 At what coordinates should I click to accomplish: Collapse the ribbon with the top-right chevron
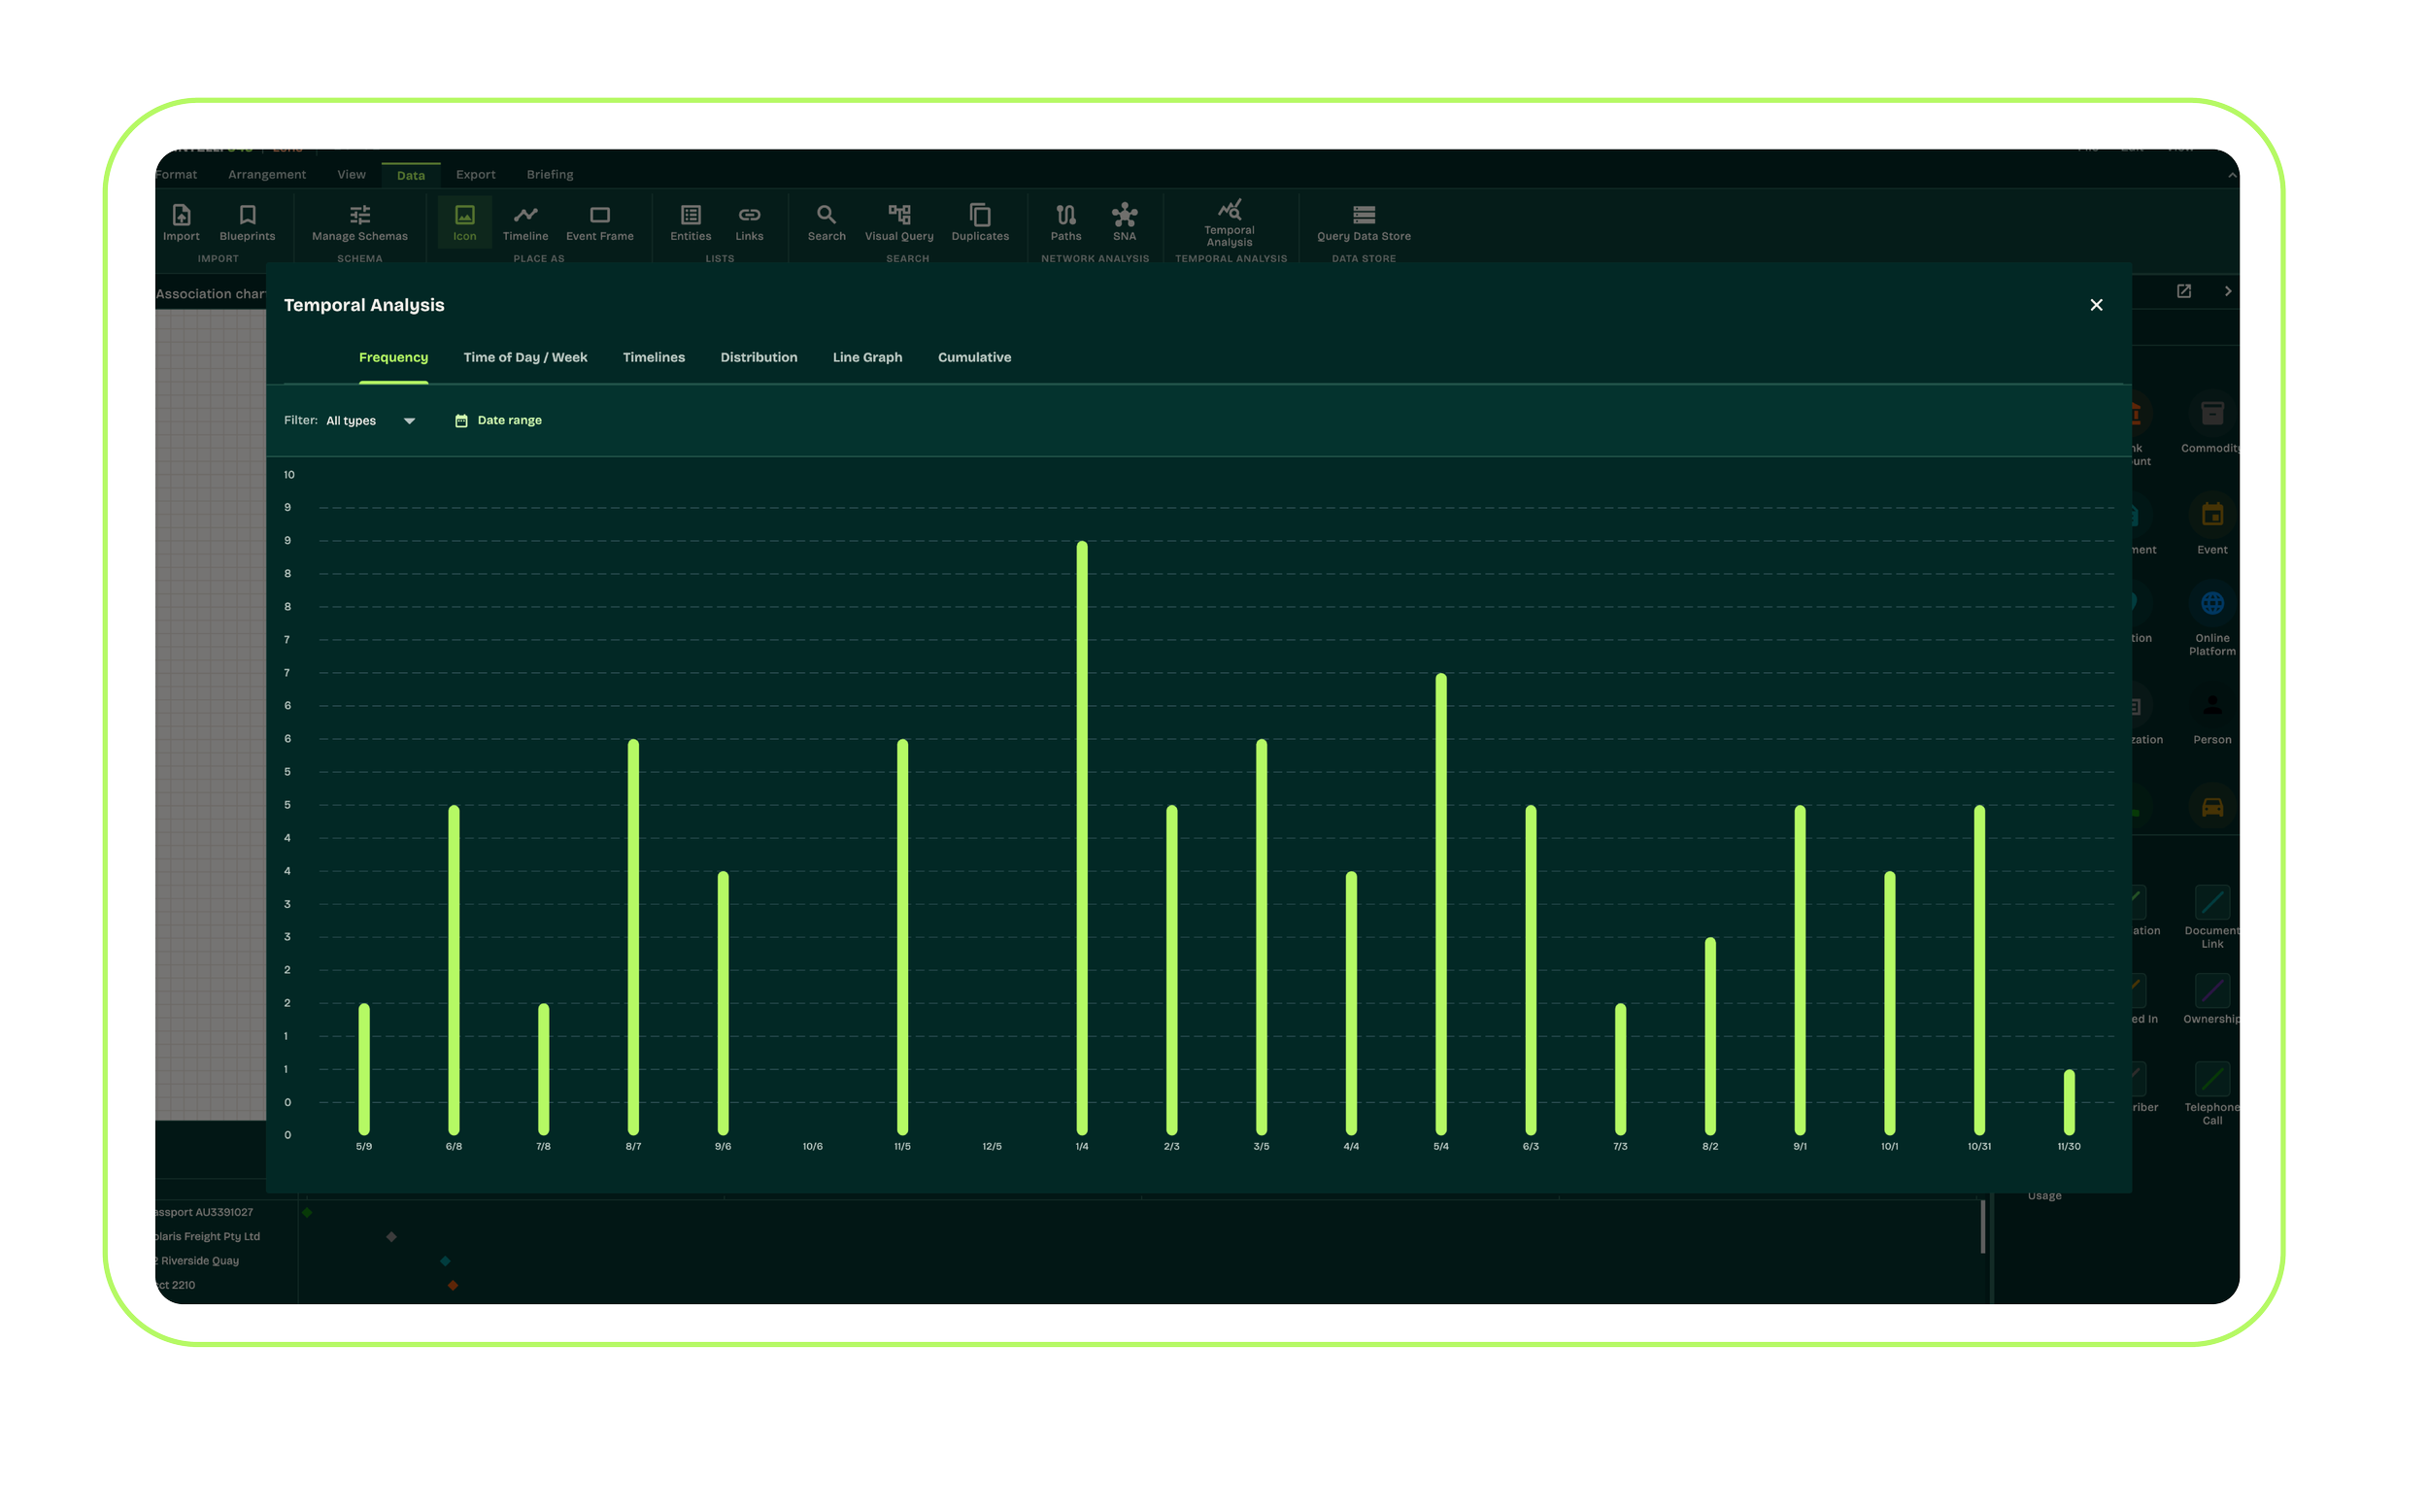2231,175
